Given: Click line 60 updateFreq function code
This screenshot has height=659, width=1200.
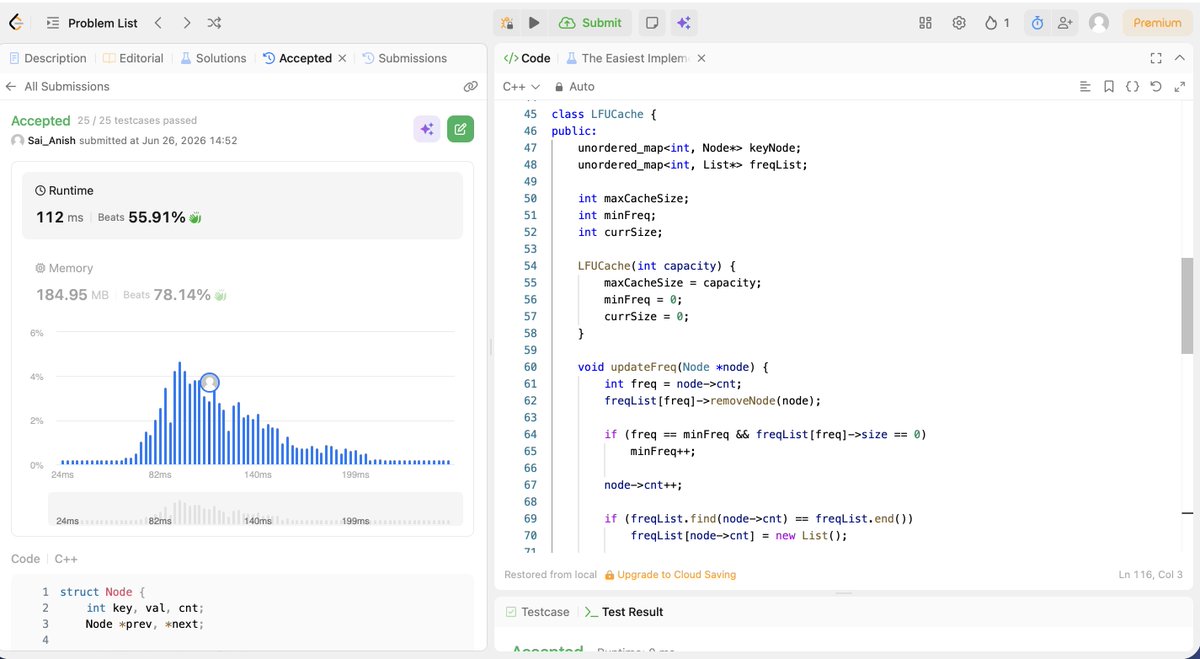Looking at the screenshot, I should (672, 367).
